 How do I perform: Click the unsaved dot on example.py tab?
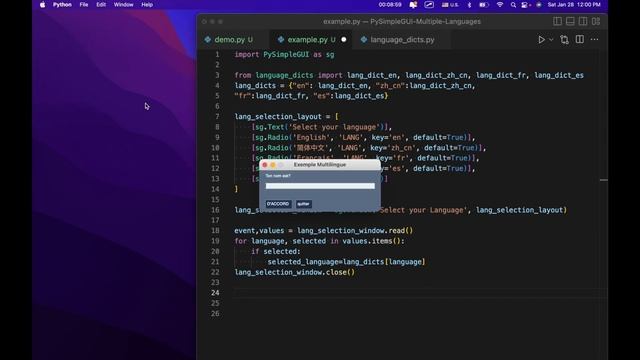tap(344, 40)
